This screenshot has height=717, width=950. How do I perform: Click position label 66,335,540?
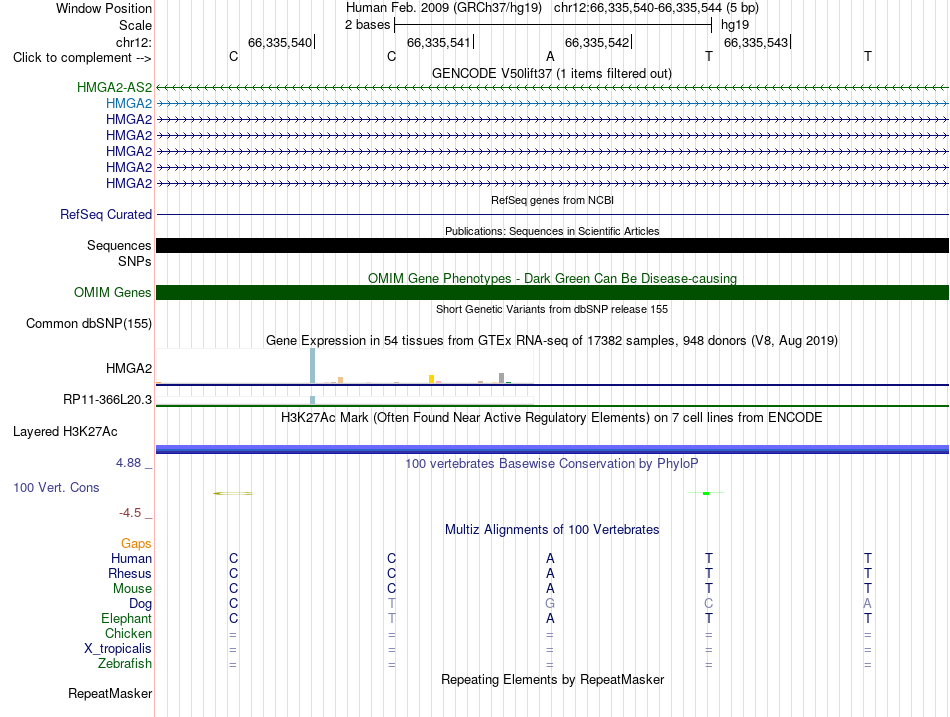280,43
